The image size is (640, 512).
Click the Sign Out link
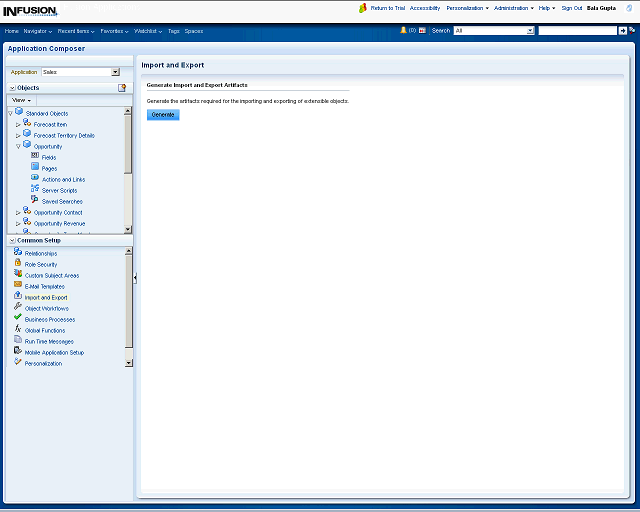click(x=571, y=8)
